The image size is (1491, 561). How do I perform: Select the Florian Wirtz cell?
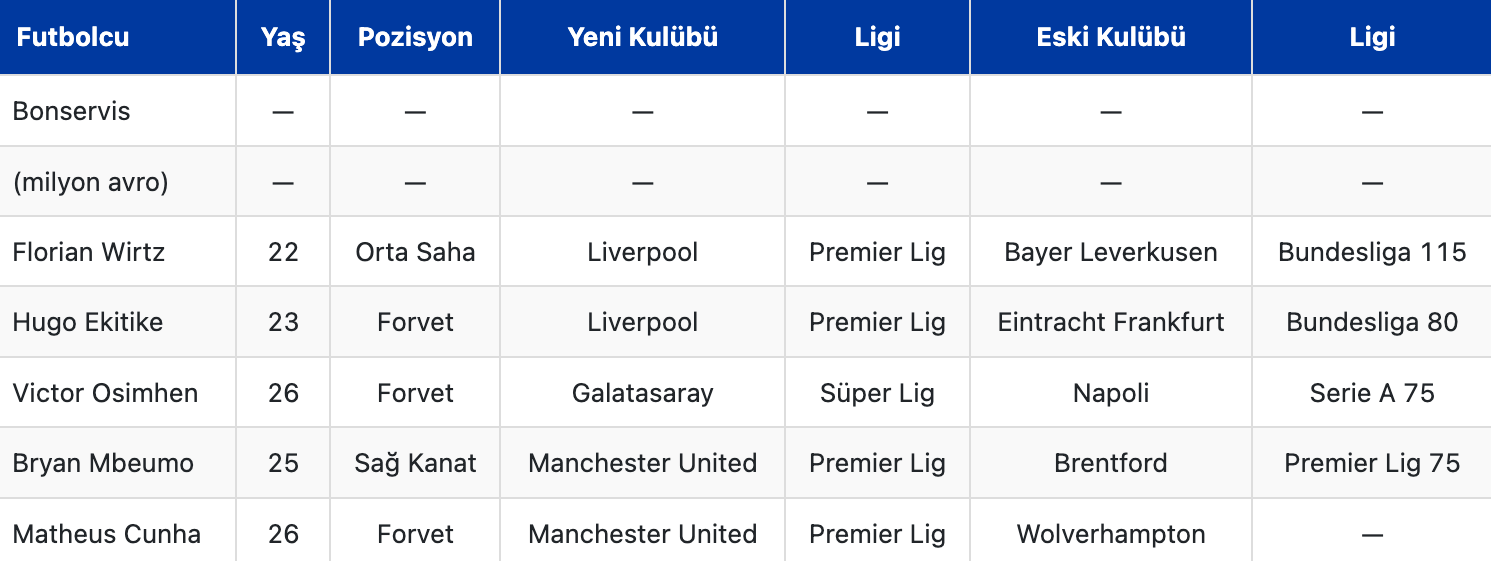tap(89, 252)
